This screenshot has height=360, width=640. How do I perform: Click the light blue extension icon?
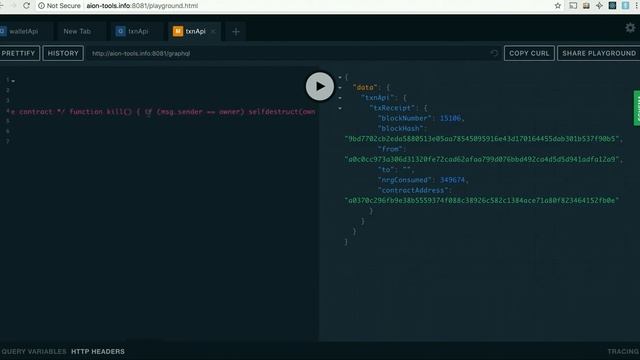(x=625, y=6)
